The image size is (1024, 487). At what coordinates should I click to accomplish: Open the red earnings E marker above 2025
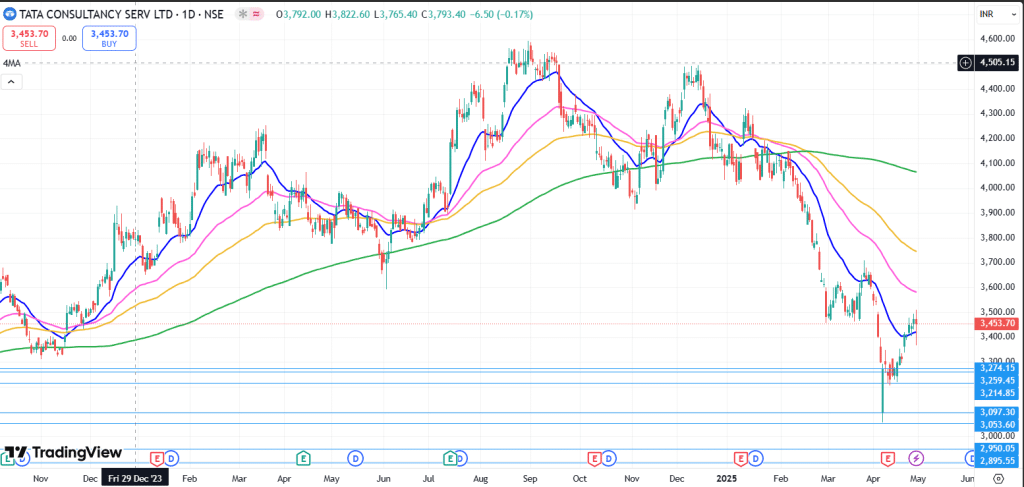pos(741,459)
